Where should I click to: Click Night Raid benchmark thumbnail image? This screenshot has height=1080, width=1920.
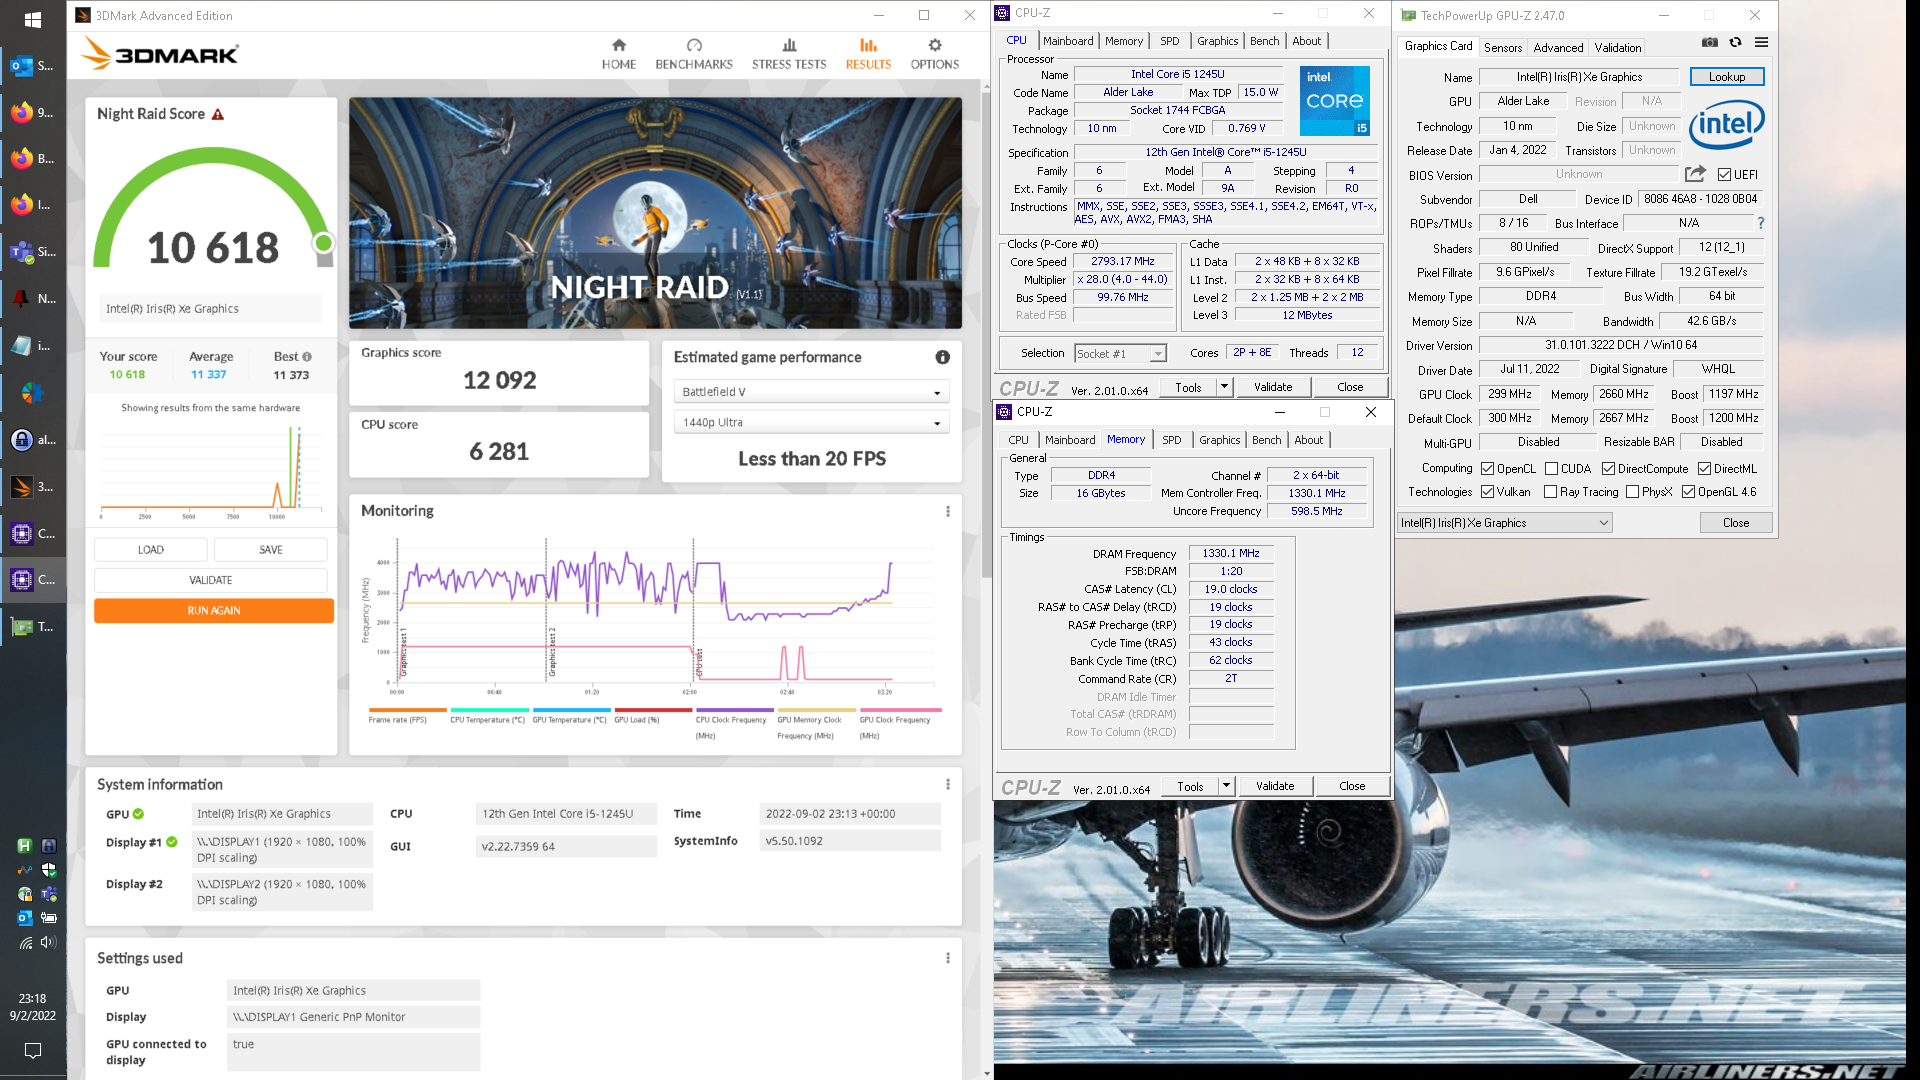tap(655, 213)
